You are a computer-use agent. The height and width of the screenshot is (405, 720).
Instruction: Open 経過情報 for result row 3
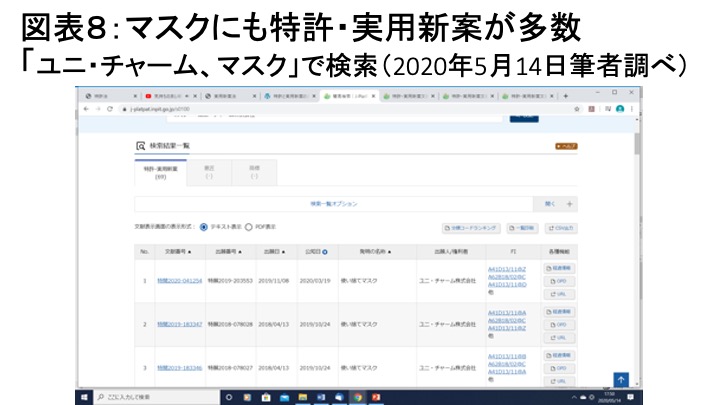[x=559, y=355]
